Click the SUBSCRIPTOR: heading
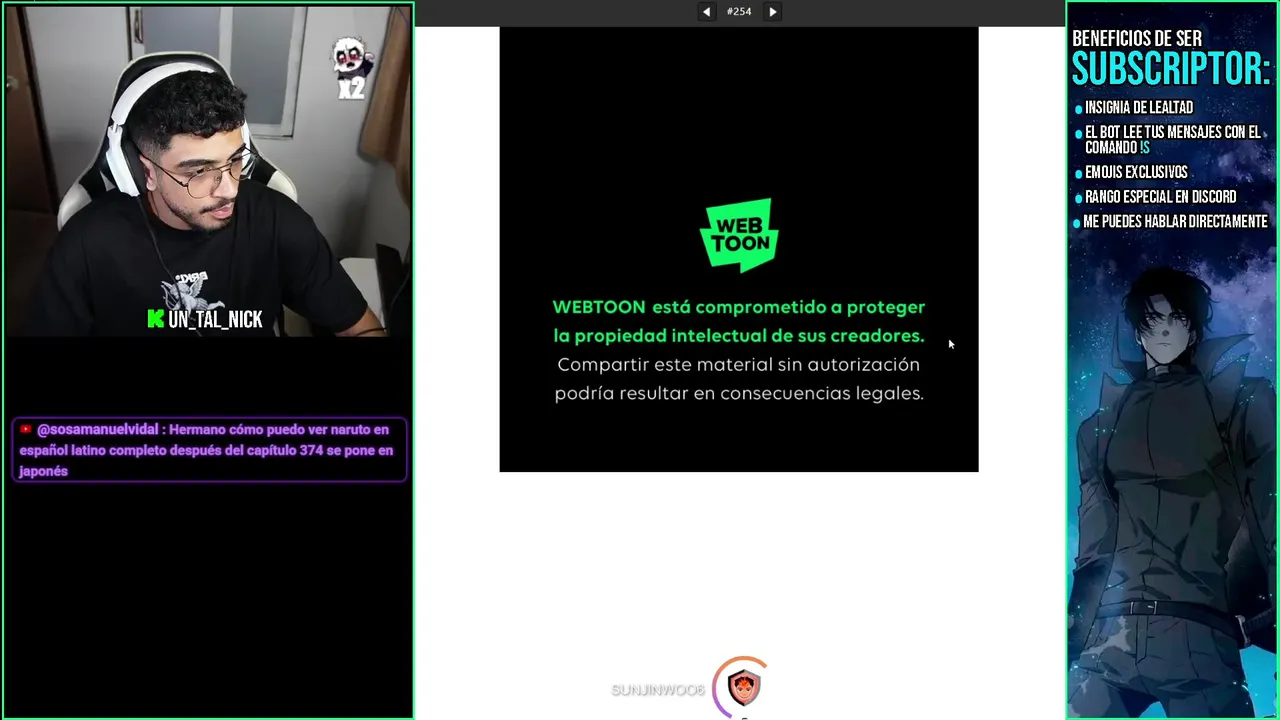 [x=1171, y=69]
